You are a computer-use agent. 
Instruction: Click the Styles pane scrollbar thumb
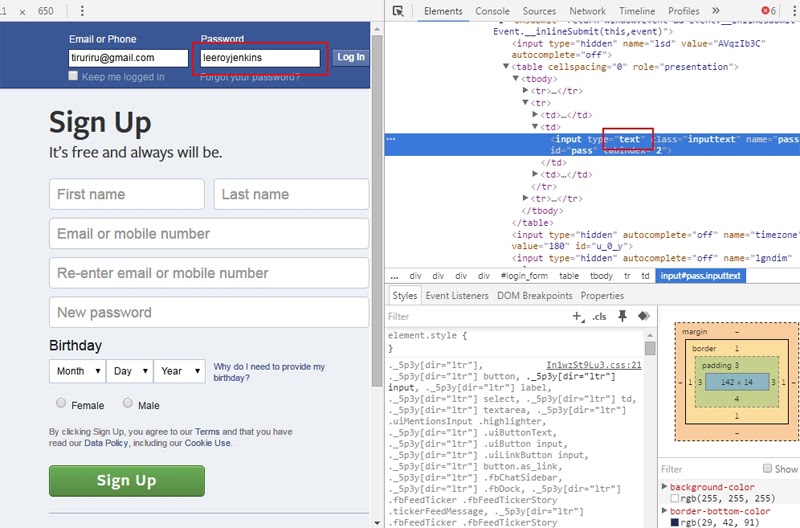(650, 348)
